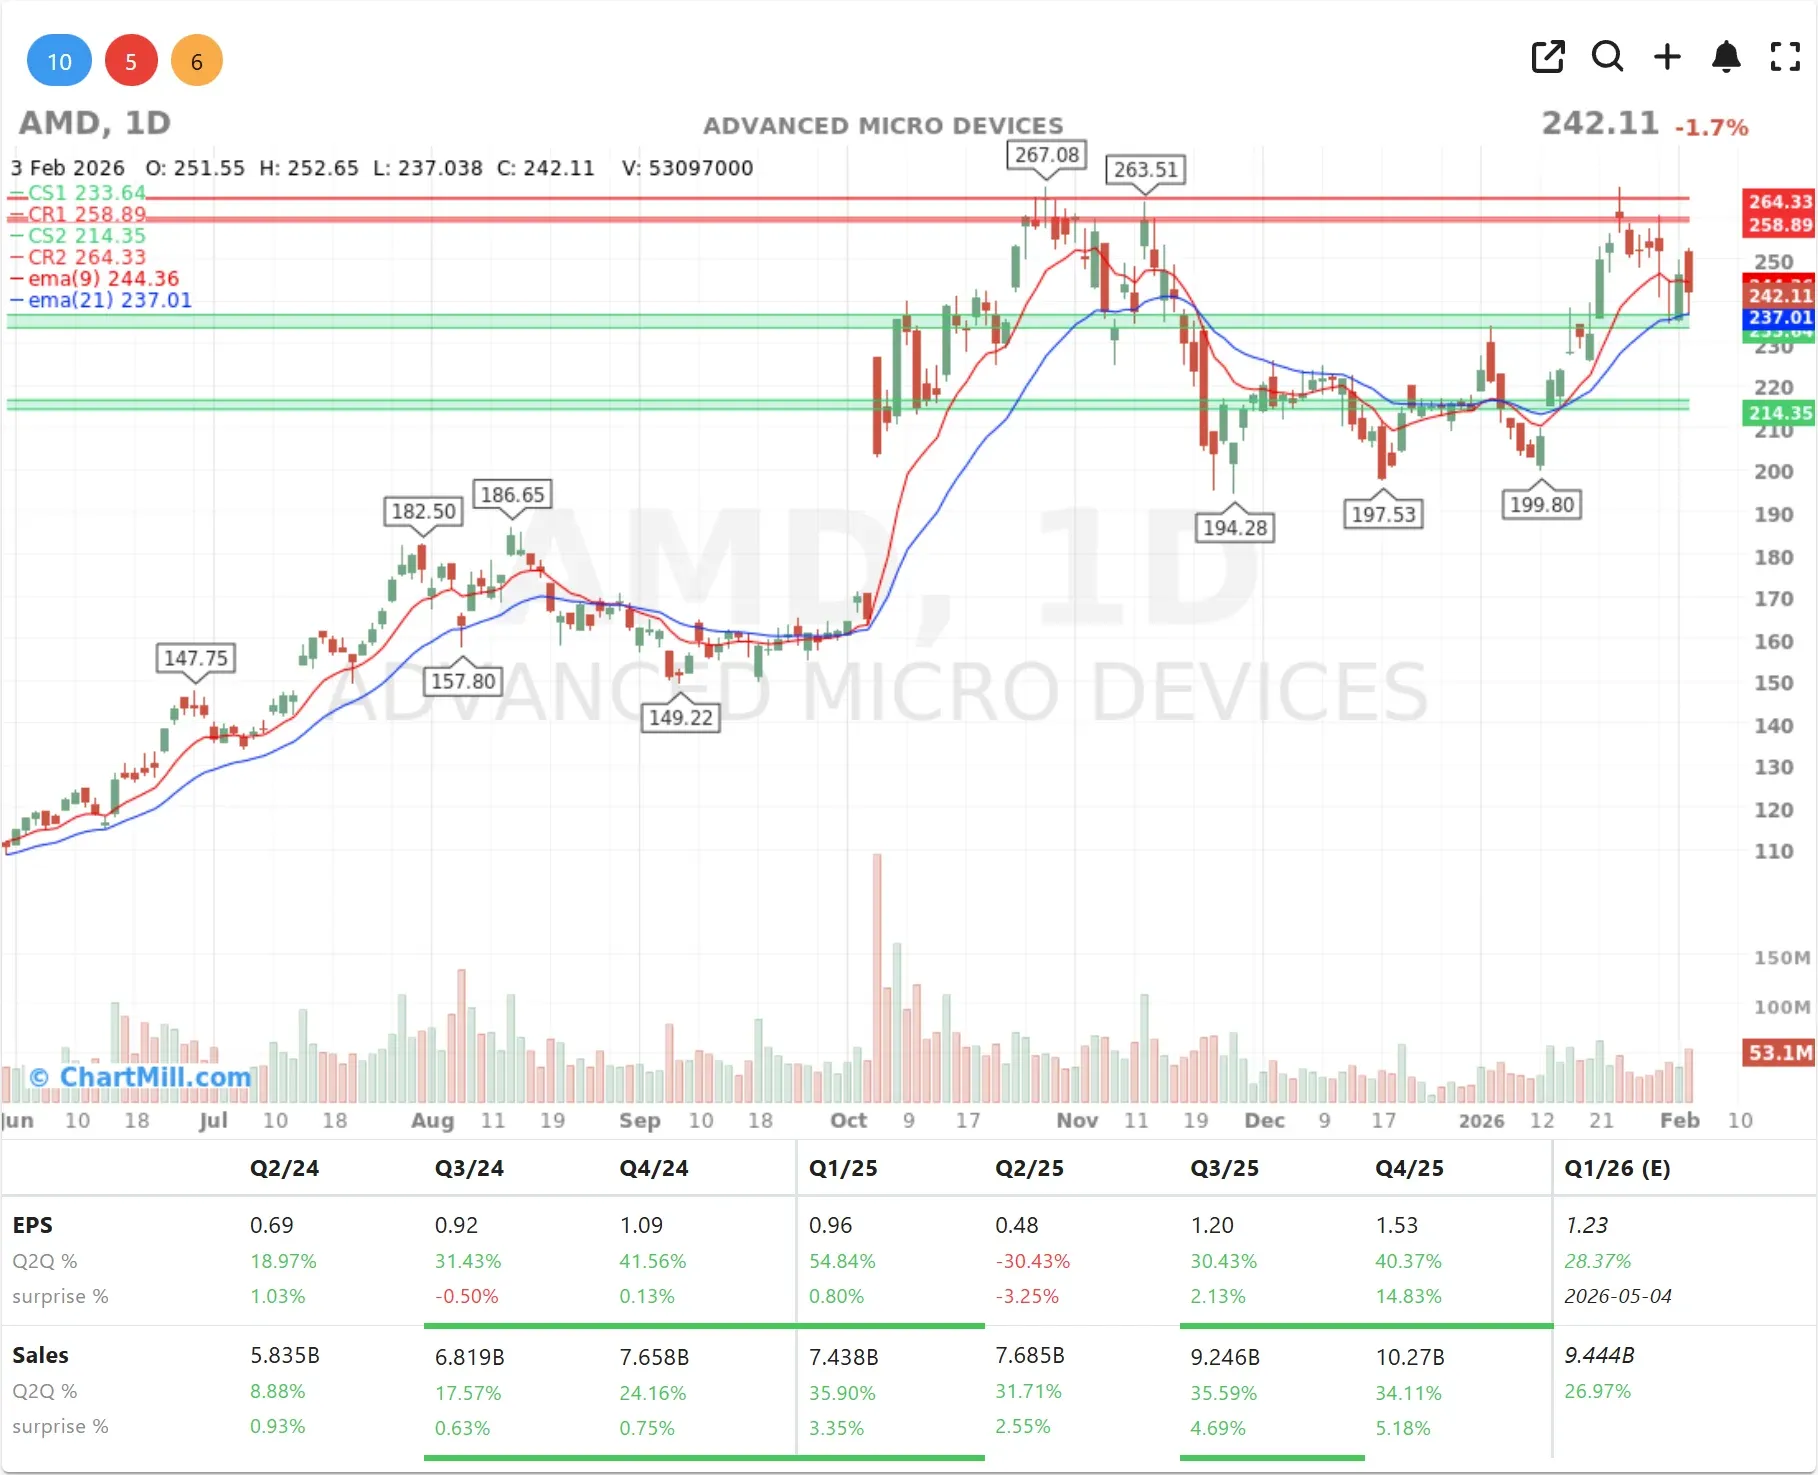Viewport: 1818px width, 1475px height.
Task: Select the orange "6" rating badge
Action: [197, 60]
